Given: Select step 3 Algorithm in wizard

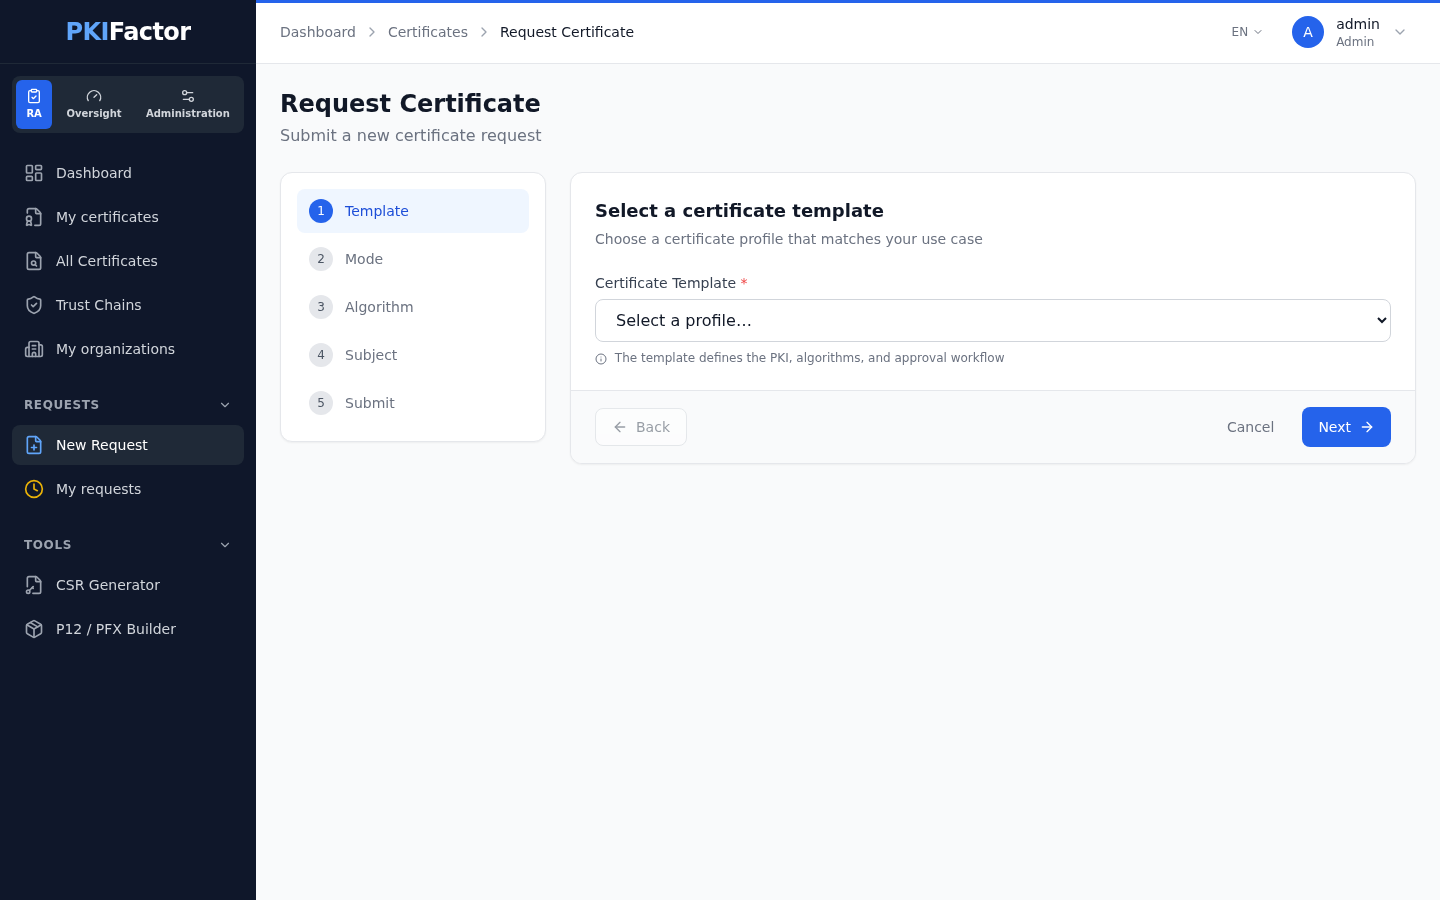Looking at the screenshot, I should (413, 307).
